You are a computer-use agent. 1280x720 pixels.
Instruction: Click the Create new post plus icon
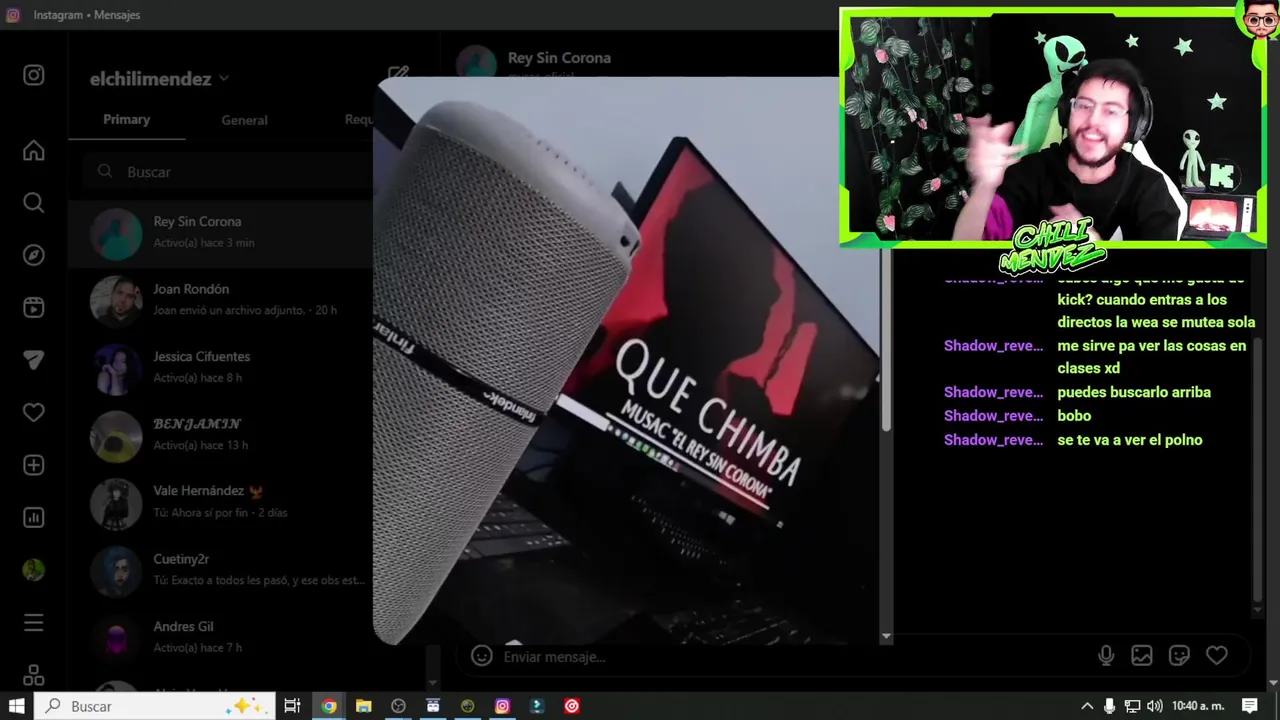pyautogui.click(x=33, y=465)
